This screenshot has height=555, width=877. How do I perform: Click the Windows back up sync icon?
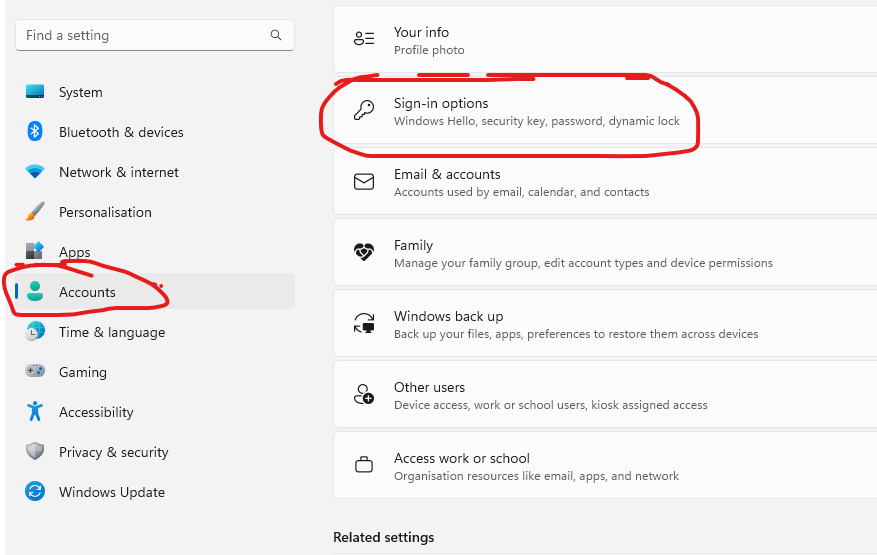pyautogui.click(x=364, y=323)
